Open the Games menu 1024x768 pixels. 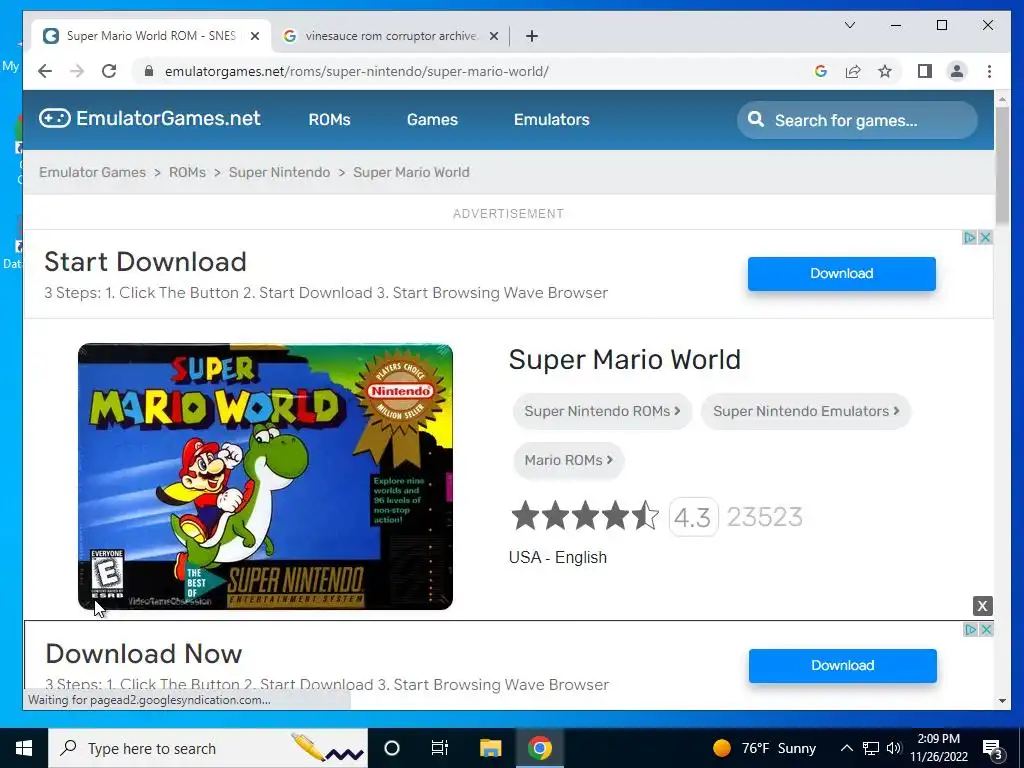432,120
